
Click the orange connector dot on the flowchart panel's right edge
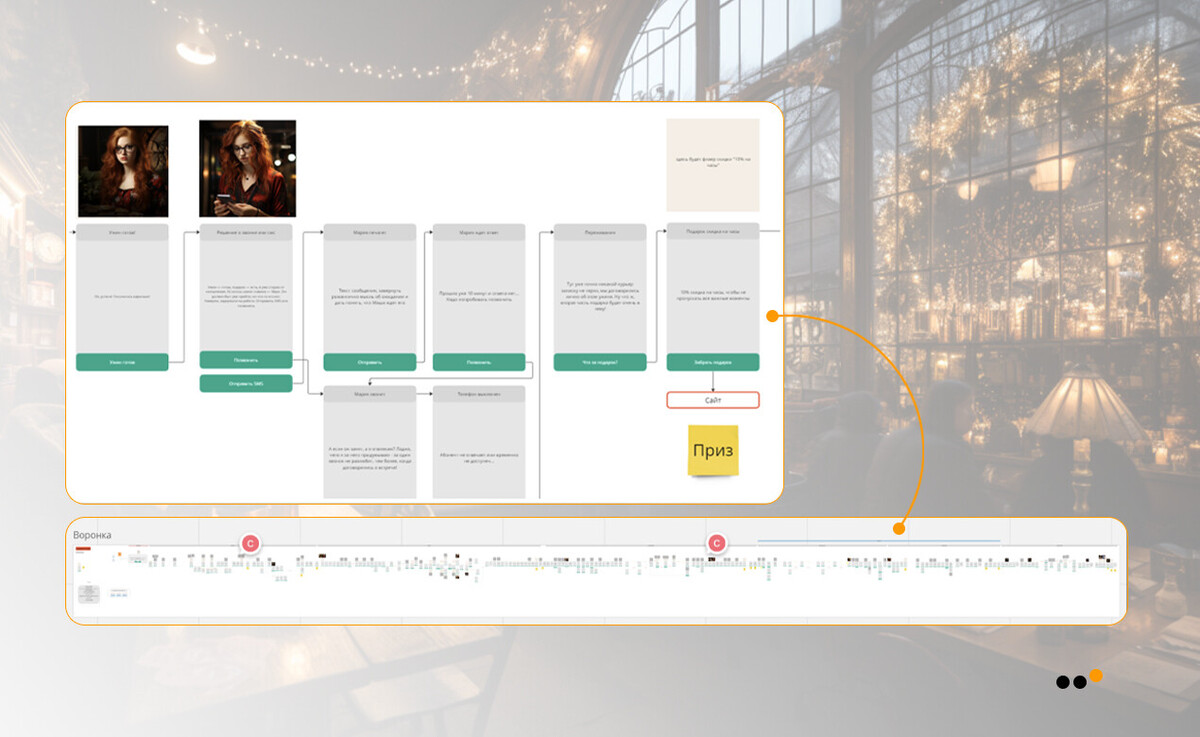(x=772, y=316)
